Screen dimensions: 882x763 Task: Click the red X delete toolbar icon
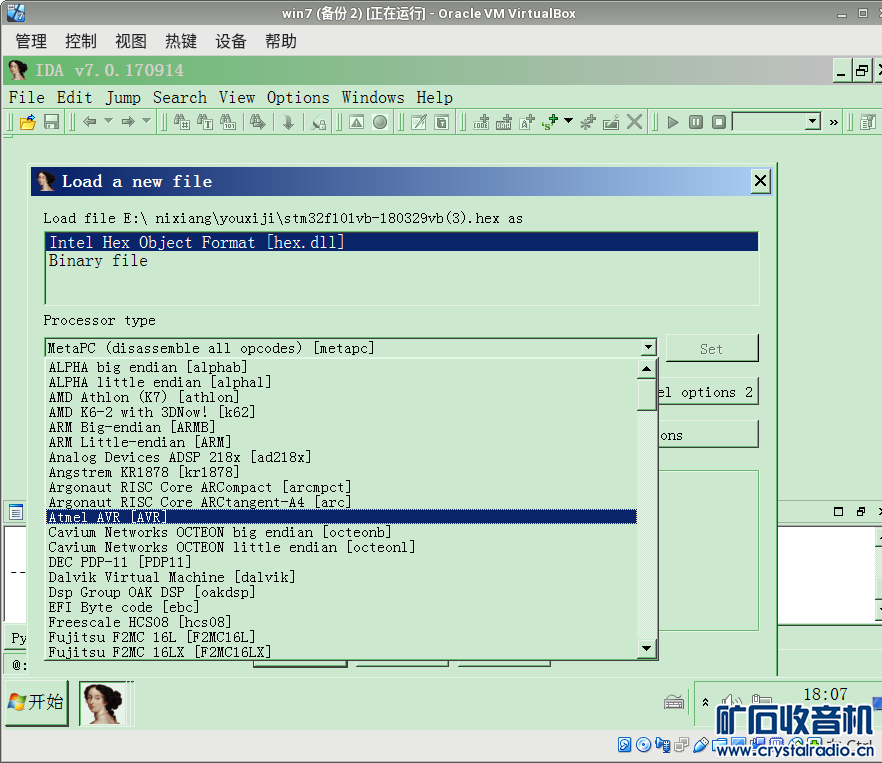(634, 122)
